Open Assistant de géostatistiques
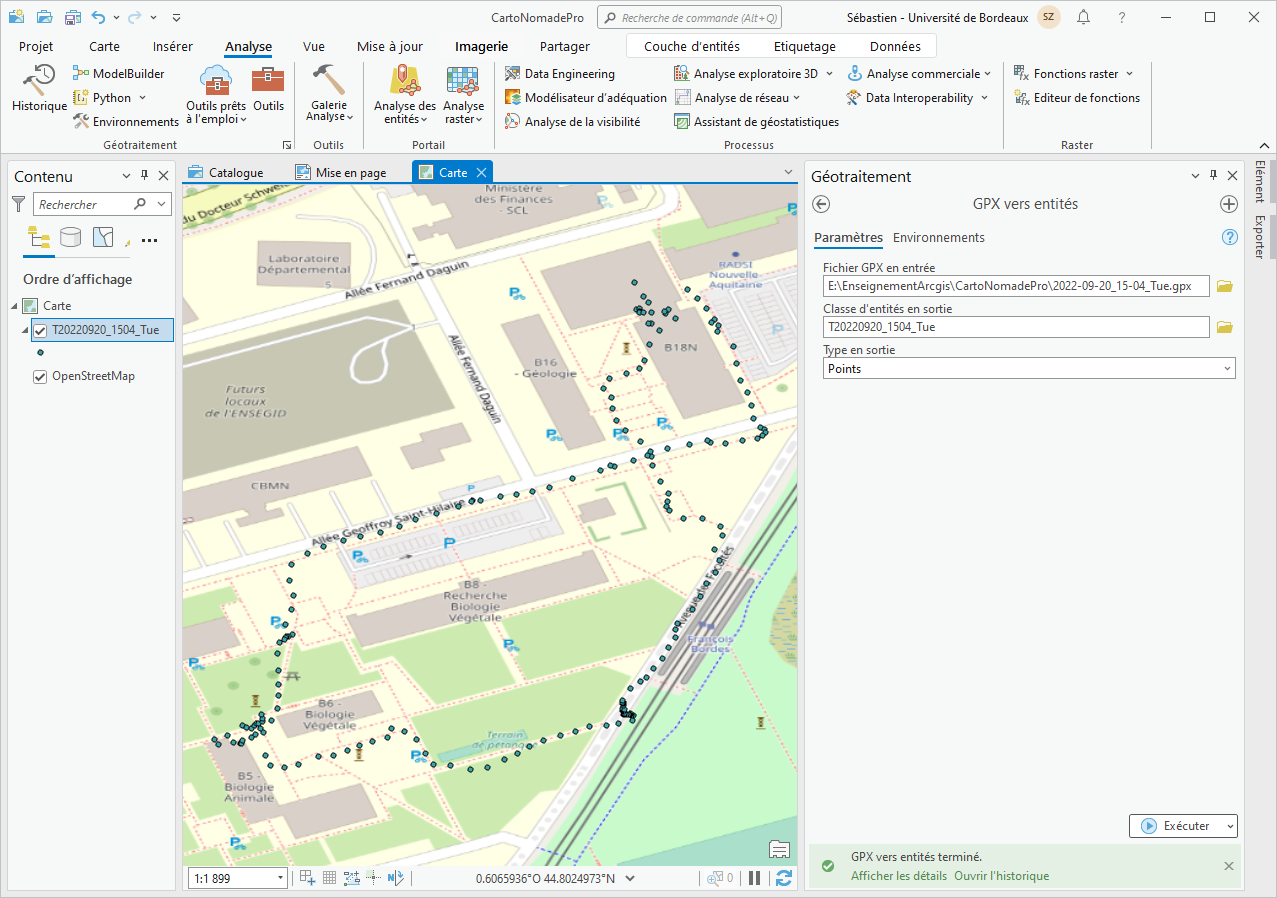 [x=765, y=121]
